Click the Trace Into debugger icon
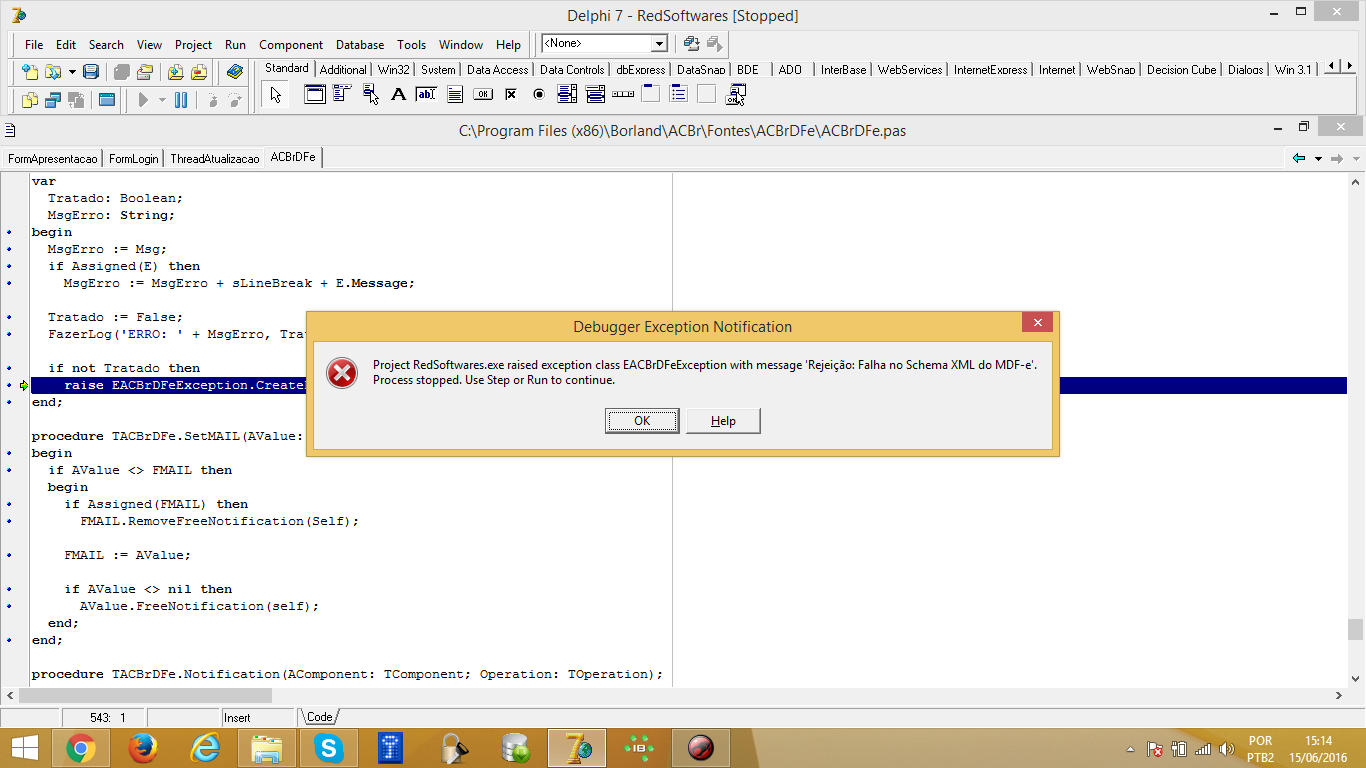Screen dimensions: 1366x768 point(212,100)
